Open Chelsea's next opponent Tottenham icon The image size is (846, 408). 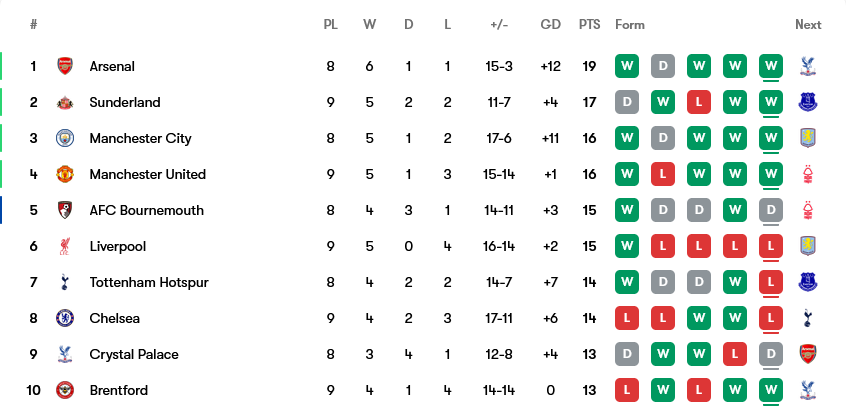pyautogui.click(x=807, y=318)
